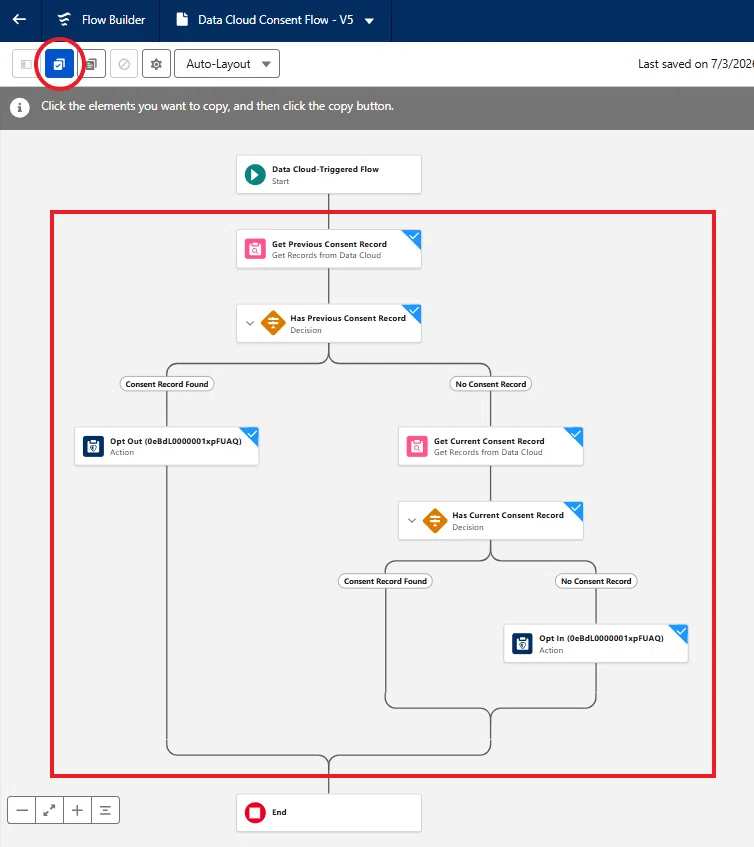
Task: Click the Opt Out action icon
Action: 93,446
